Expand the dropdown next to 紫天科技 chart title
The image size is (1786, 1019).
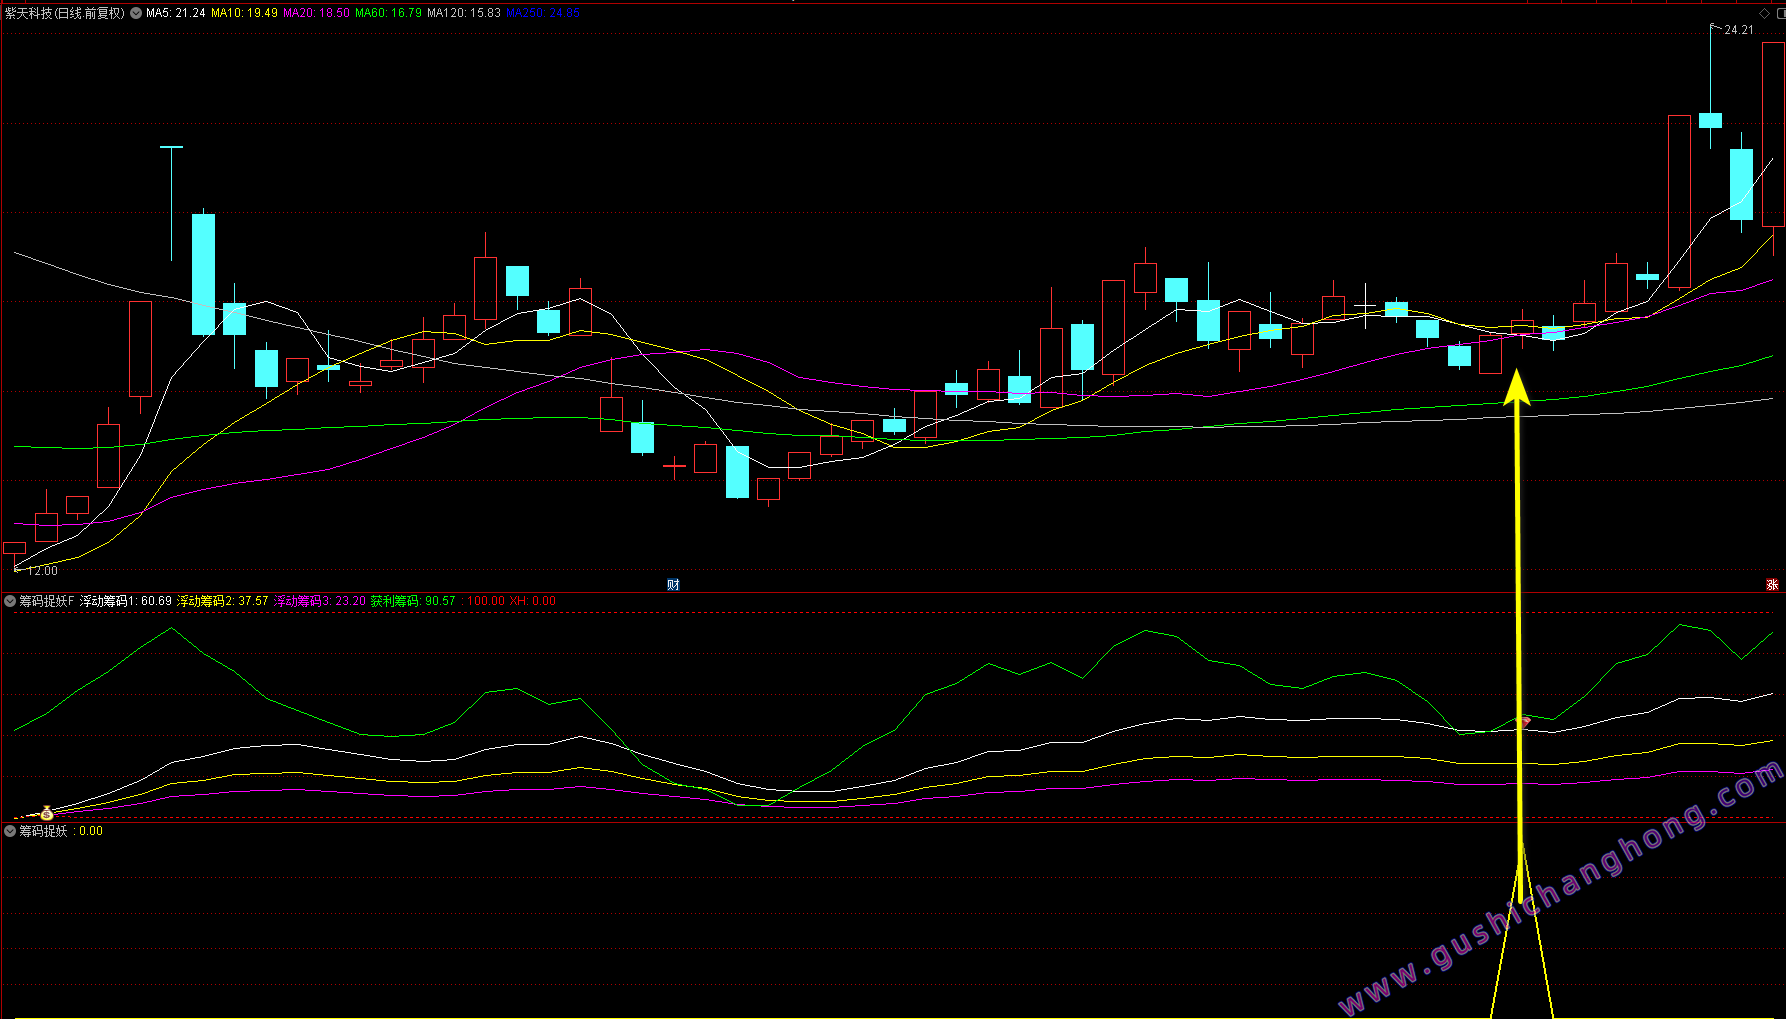(x=136, y=13)
